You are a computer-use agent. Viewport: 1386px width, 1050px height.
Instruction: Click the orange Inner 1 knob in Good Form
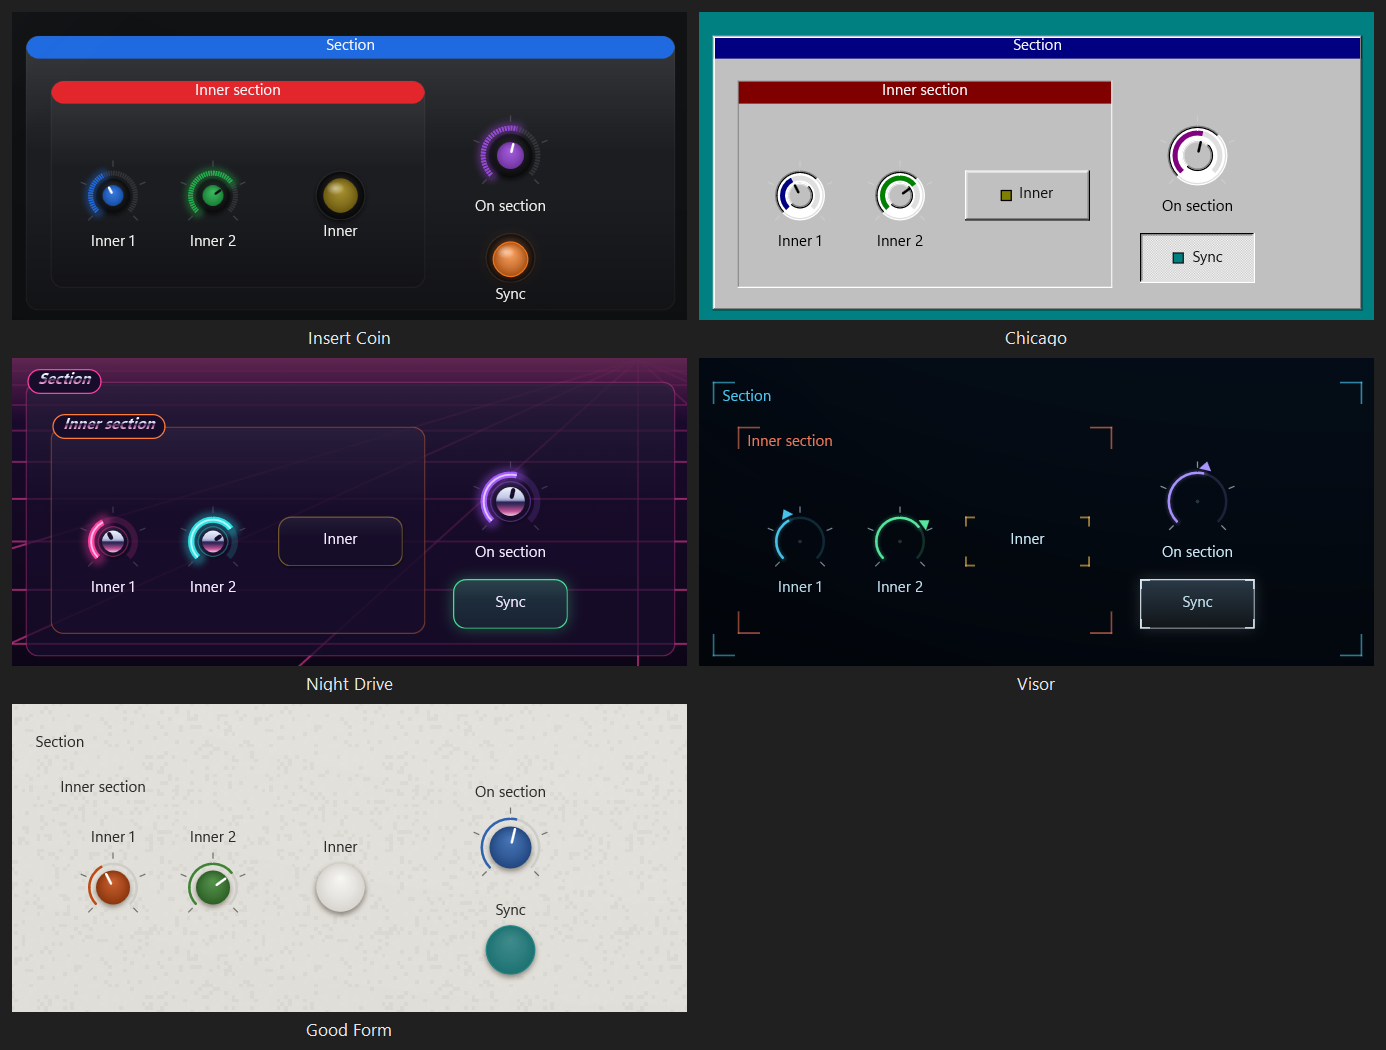(113, 887)
